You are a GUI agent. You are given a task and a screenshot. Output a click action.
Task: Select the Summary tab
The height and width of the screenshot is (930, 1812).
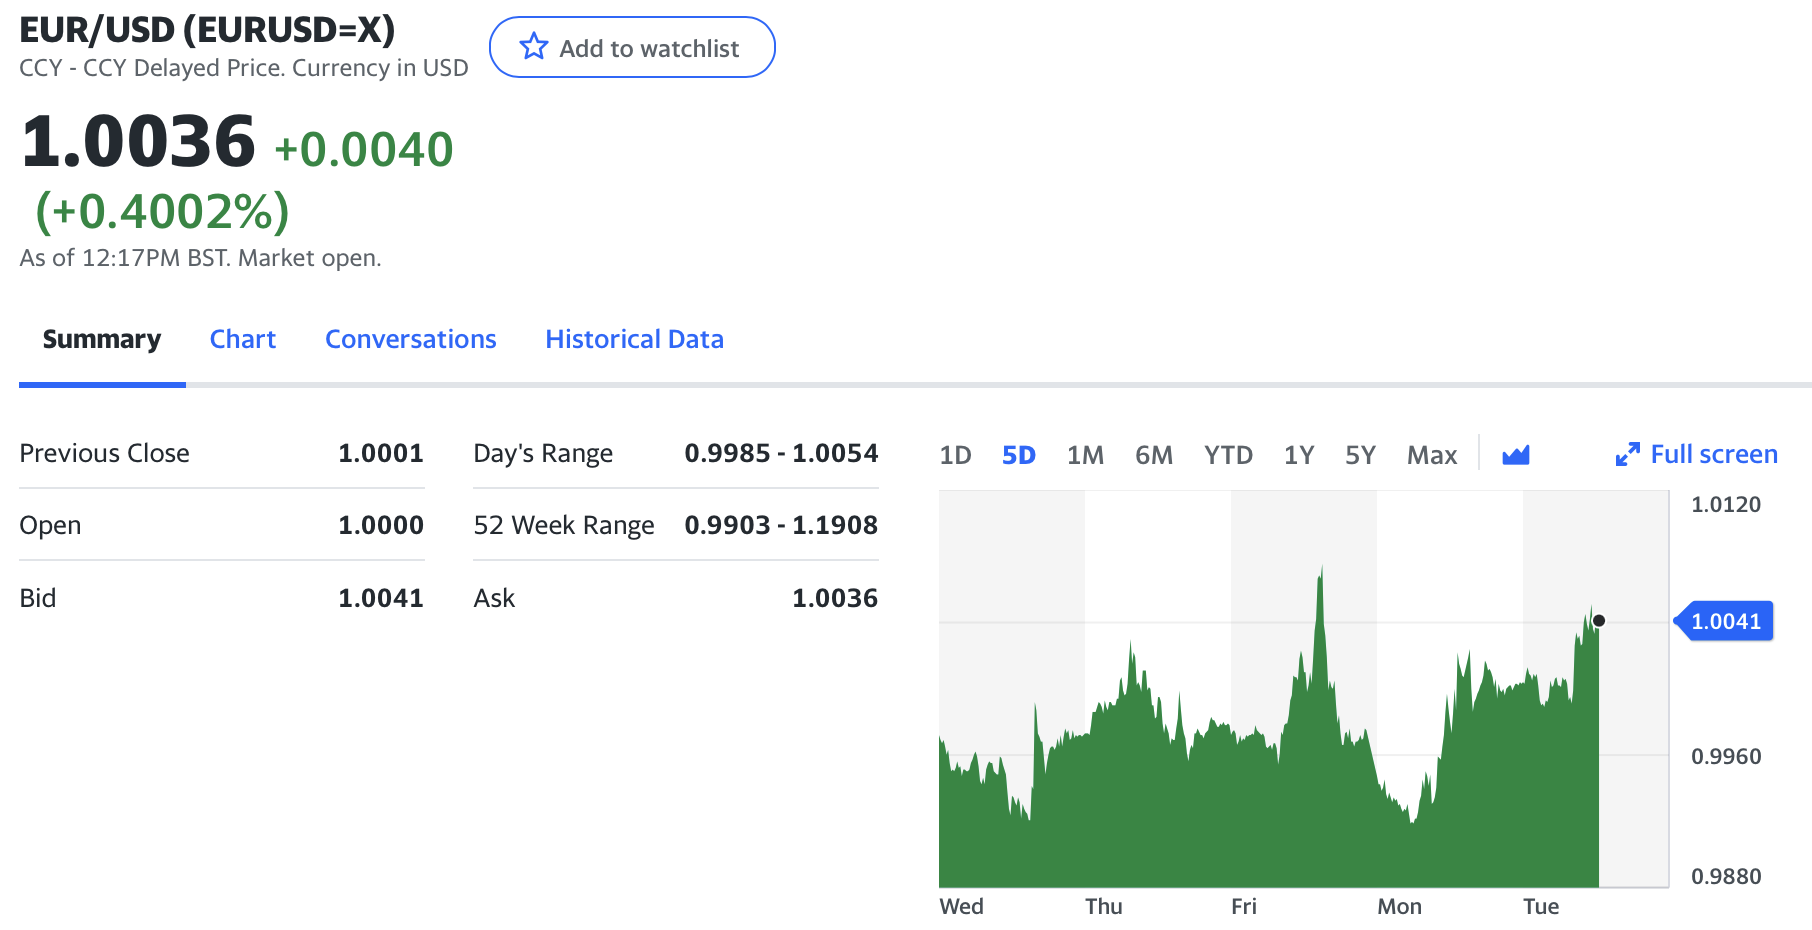tap(102, 339)
